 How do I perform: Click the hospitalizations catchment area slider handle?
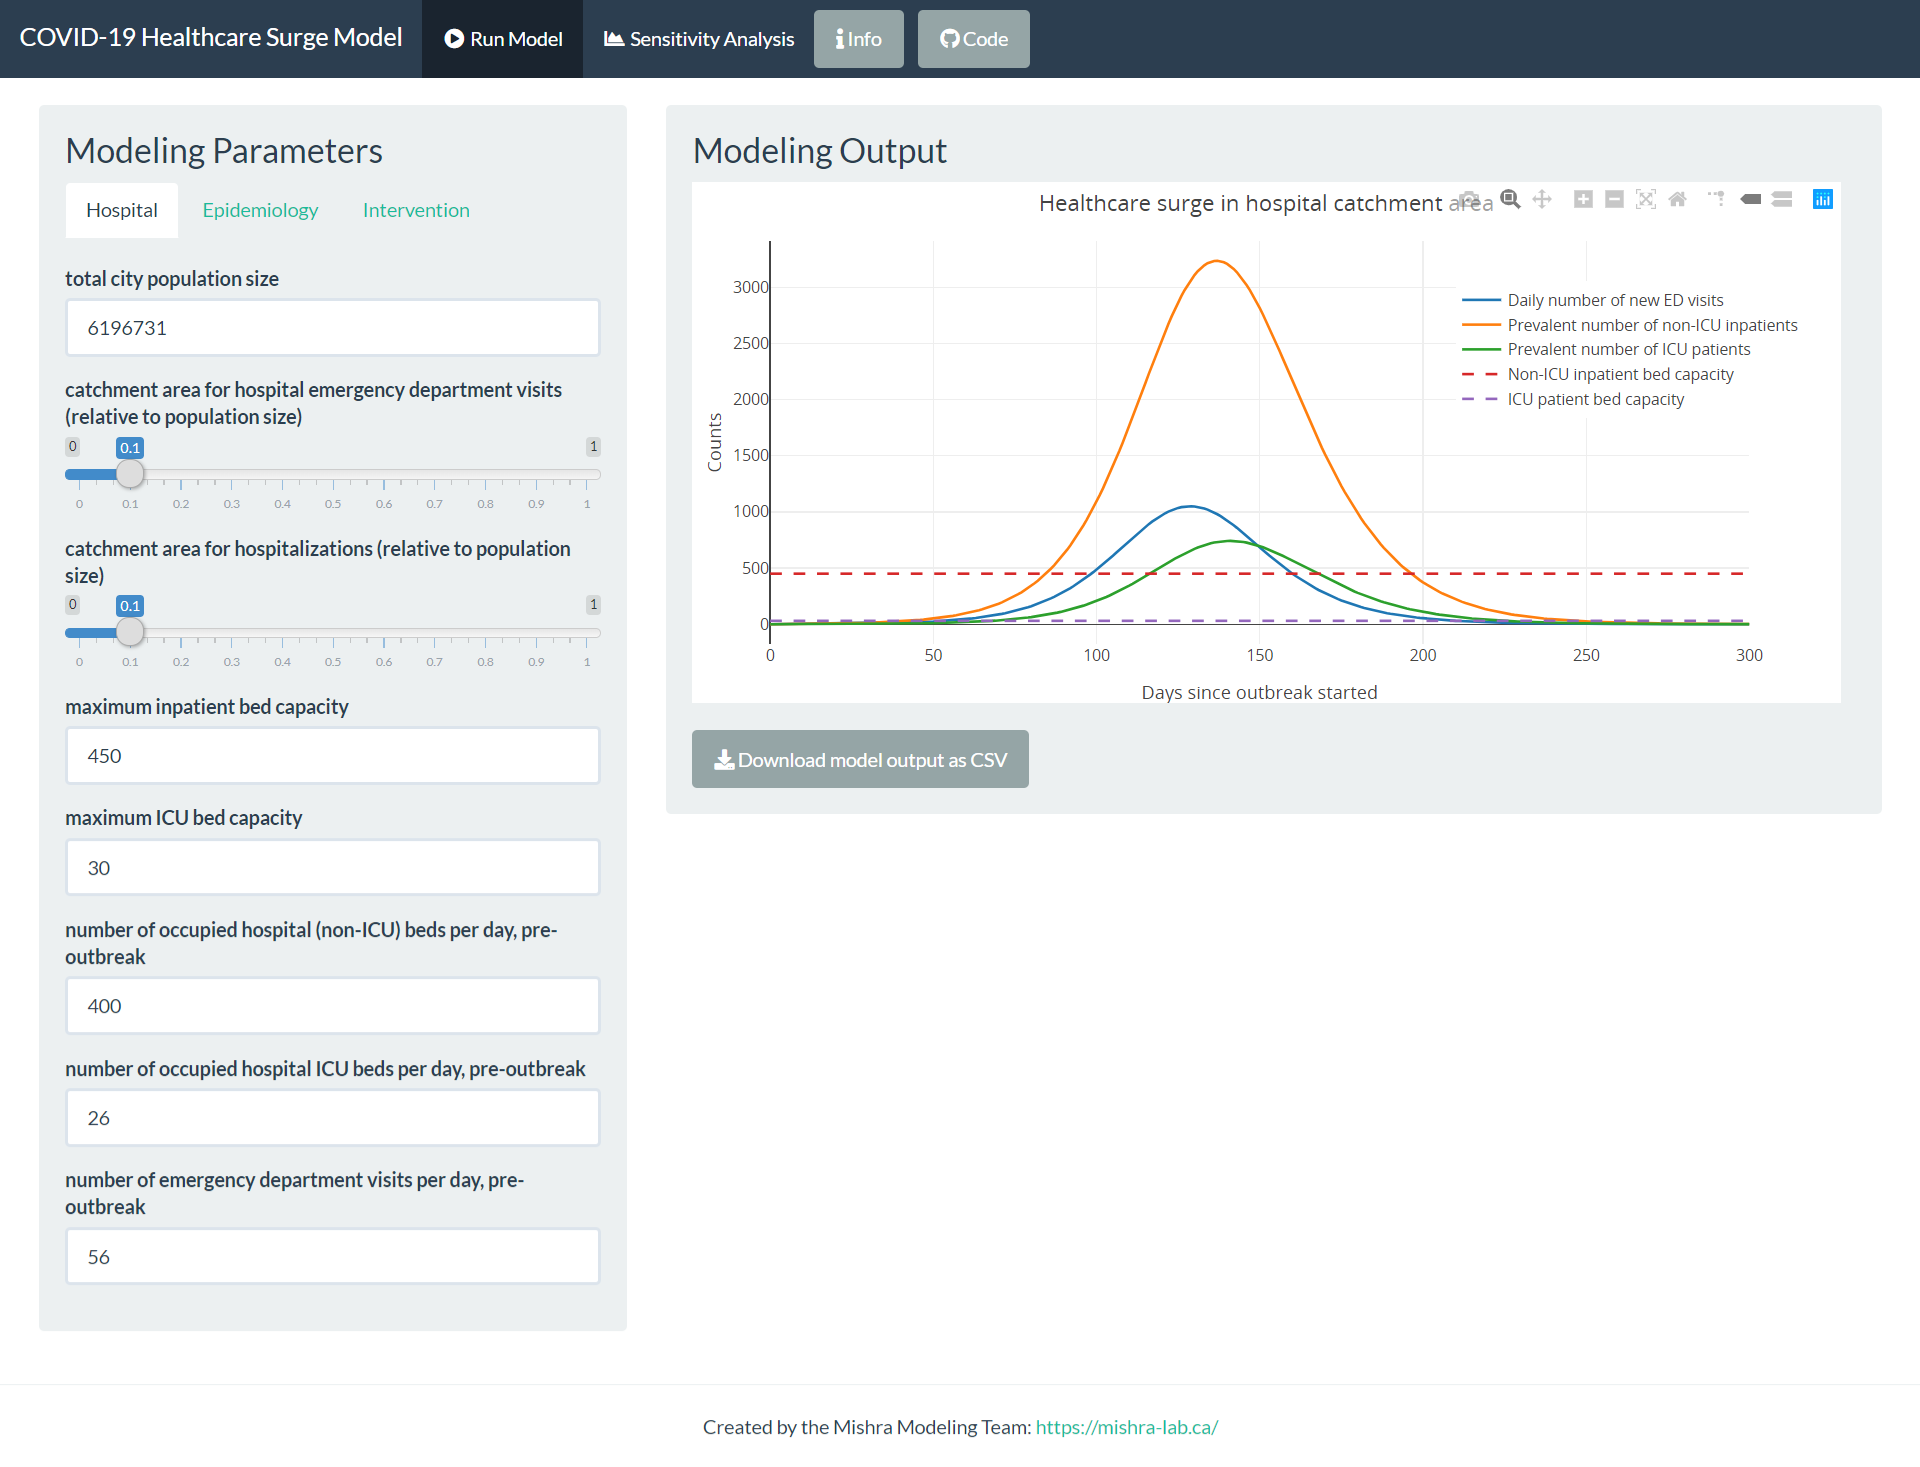[130, 632]
